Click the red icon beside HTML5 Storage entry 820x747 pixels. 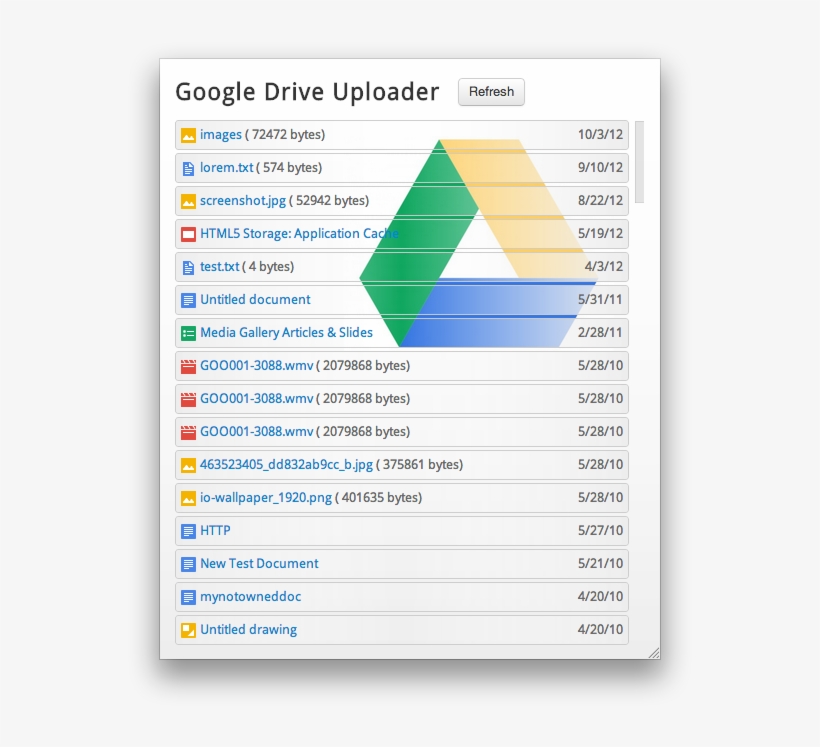coord(188,233)
